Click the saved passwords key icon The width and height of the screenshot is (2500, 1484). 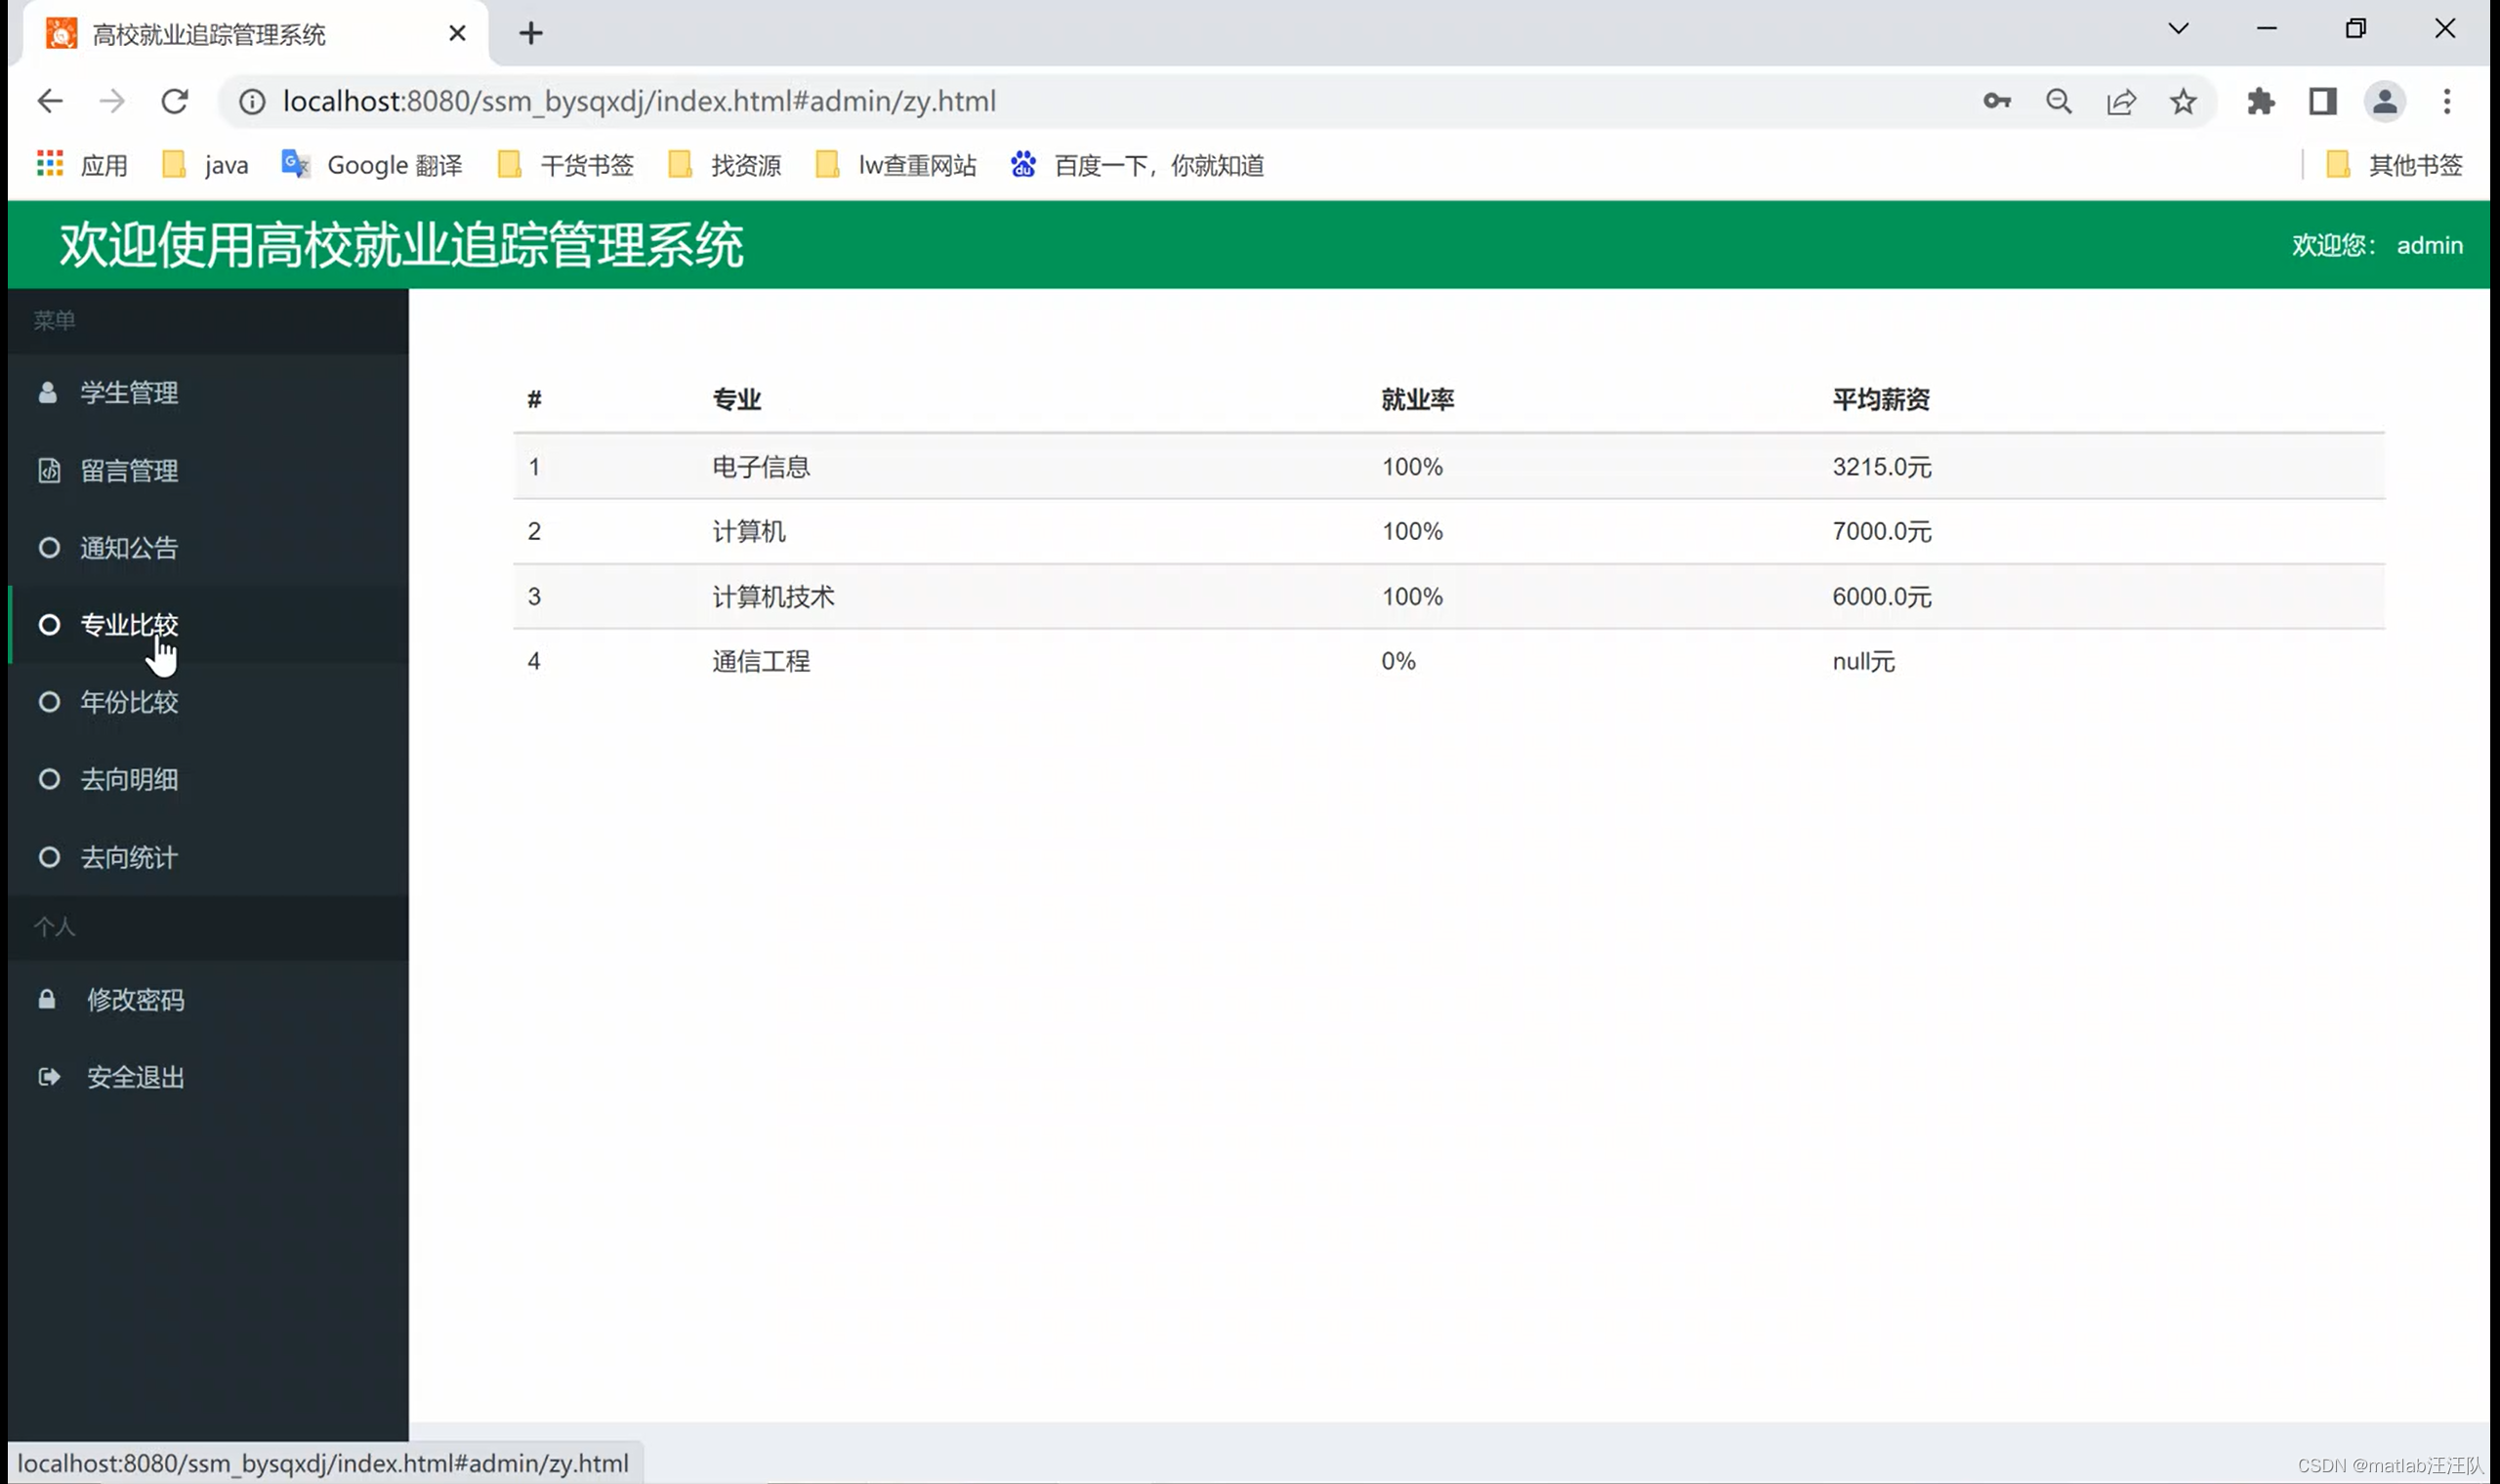[1996, 101]
